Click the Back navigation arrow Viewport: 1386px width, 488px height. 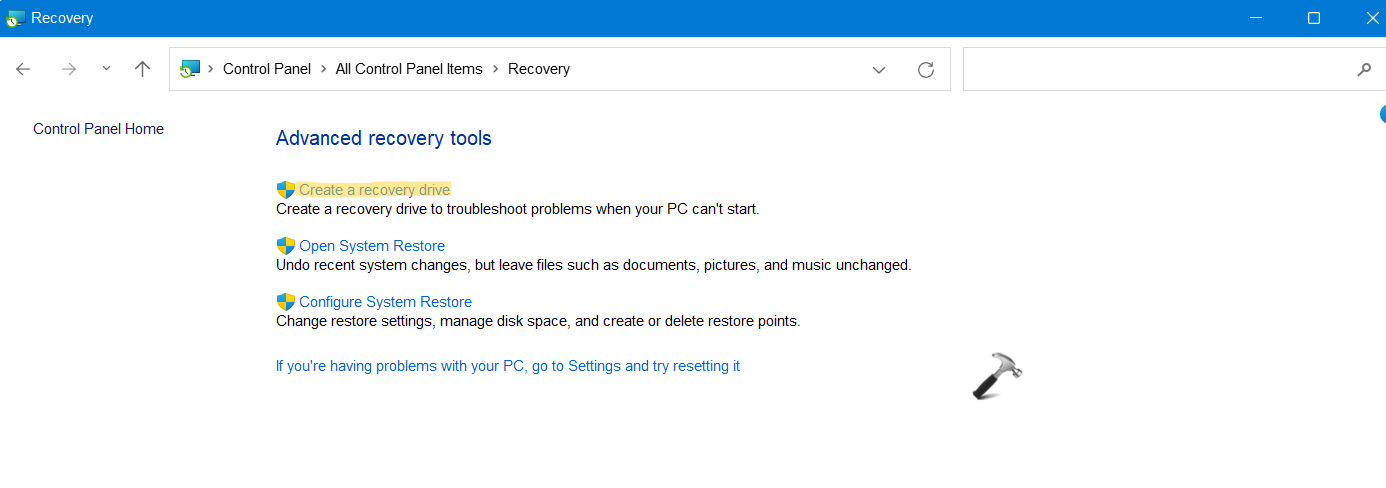pos(23,69)
